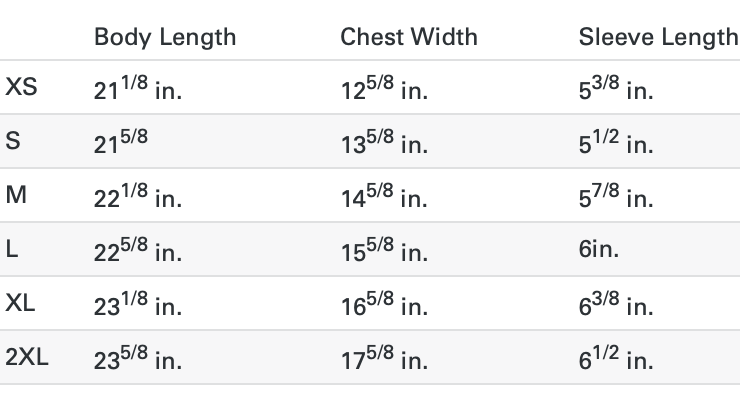Click XS body length 21 1/8 in.

pos(138,87)
